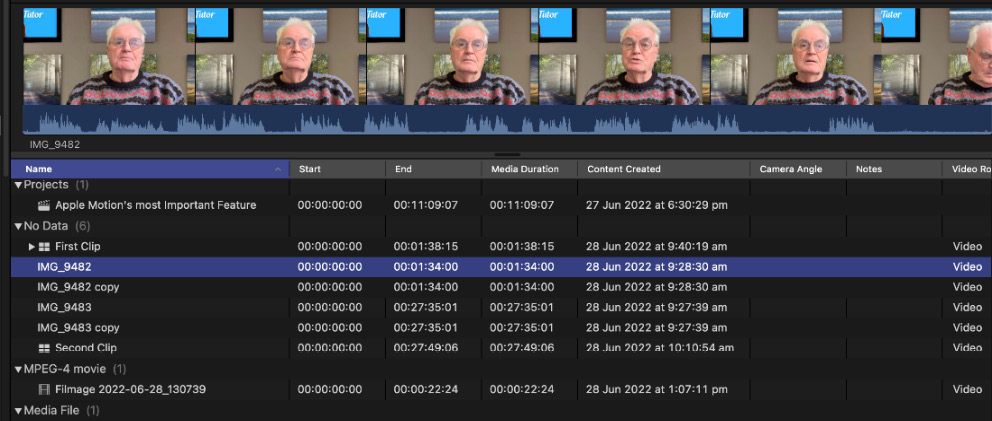Click the Notes column header

coord(894,169)
